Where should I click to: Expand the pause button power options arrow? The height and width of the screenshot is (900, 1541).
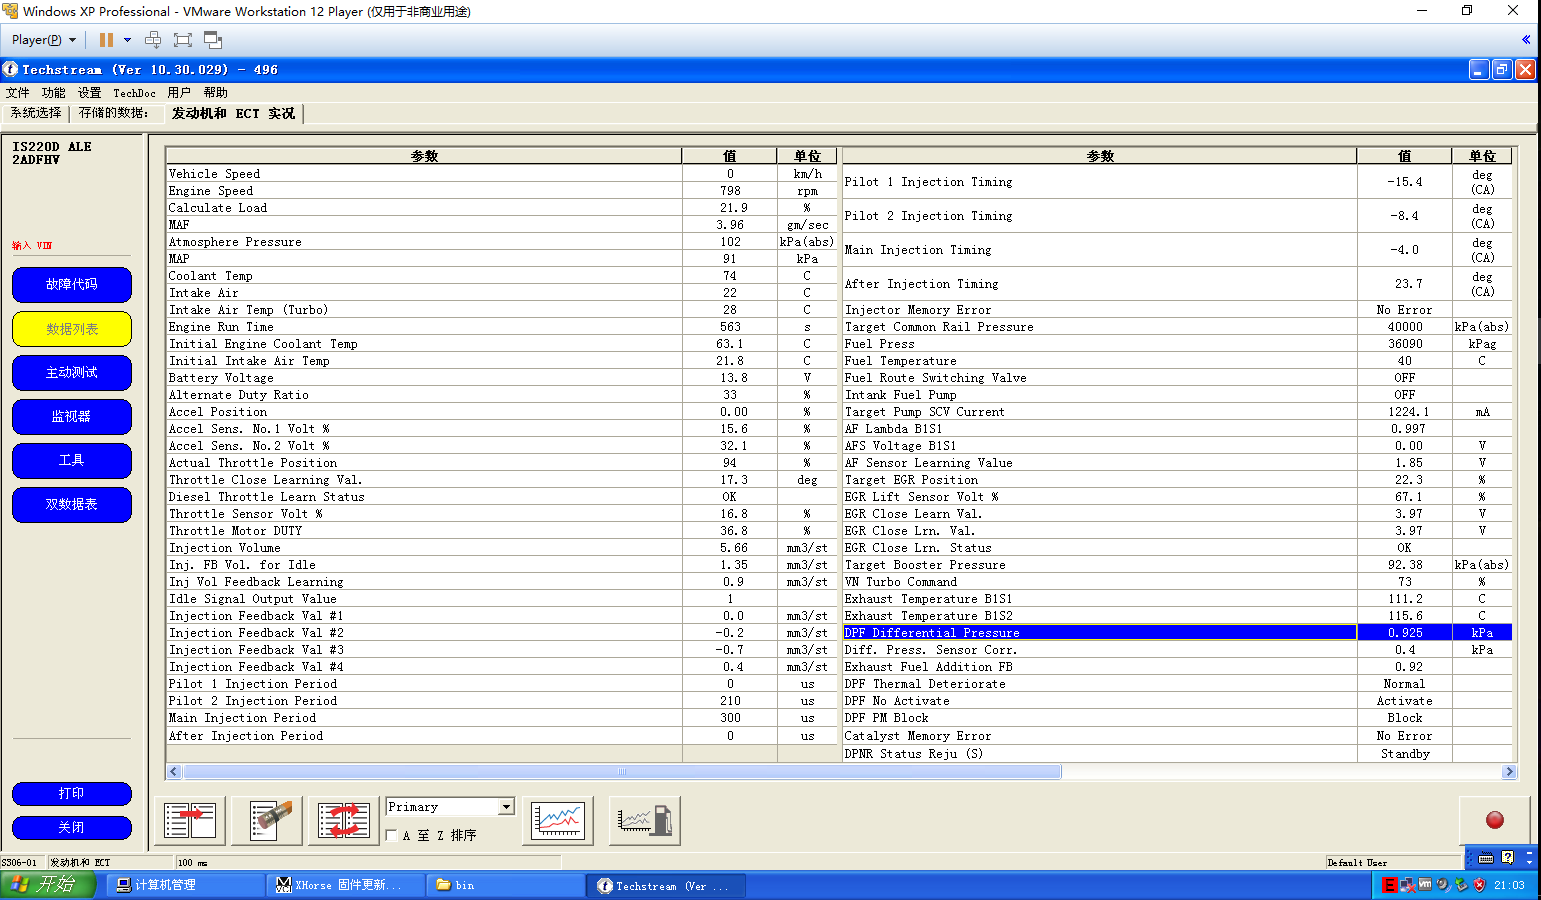(x=127, y=40)
